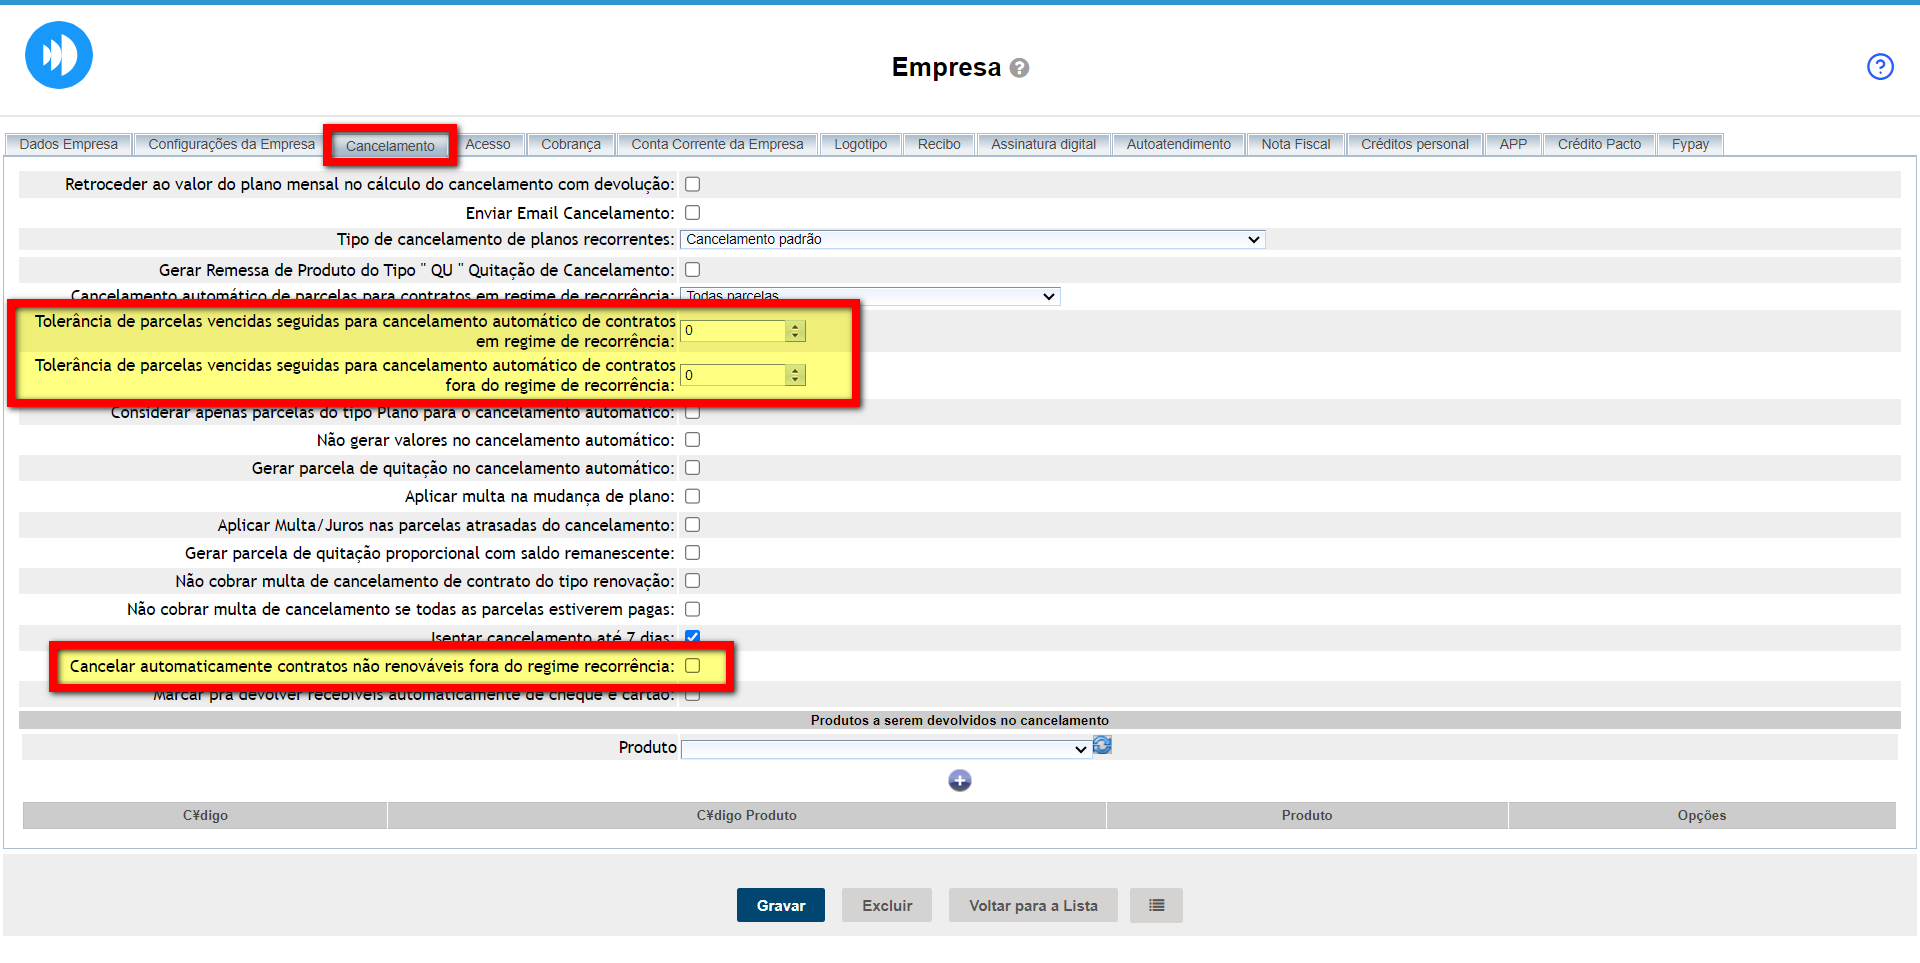Toggle Aplicar multa na mudança de plano
The image size is (1920, 963).
[692, 497]
